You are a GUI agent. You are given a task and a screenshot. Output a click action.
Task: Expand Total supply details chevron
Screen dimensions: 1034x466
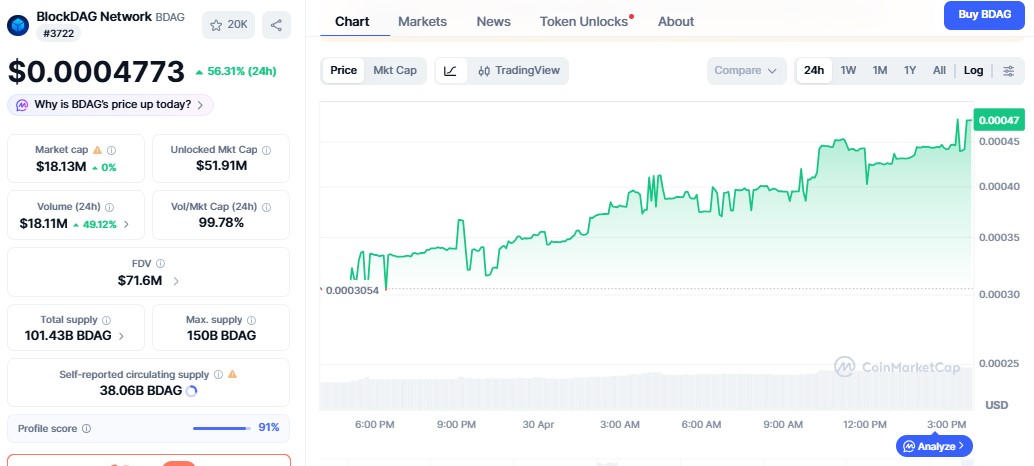pyautogui.click(x=121, y=335)
